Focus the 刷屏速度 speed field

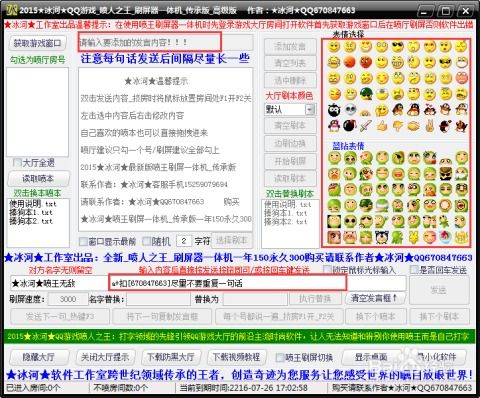coord(68,299)
